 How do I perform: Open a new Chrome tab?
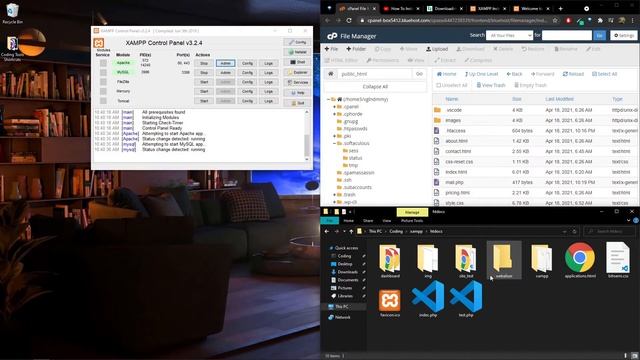(x=560, y=8)
